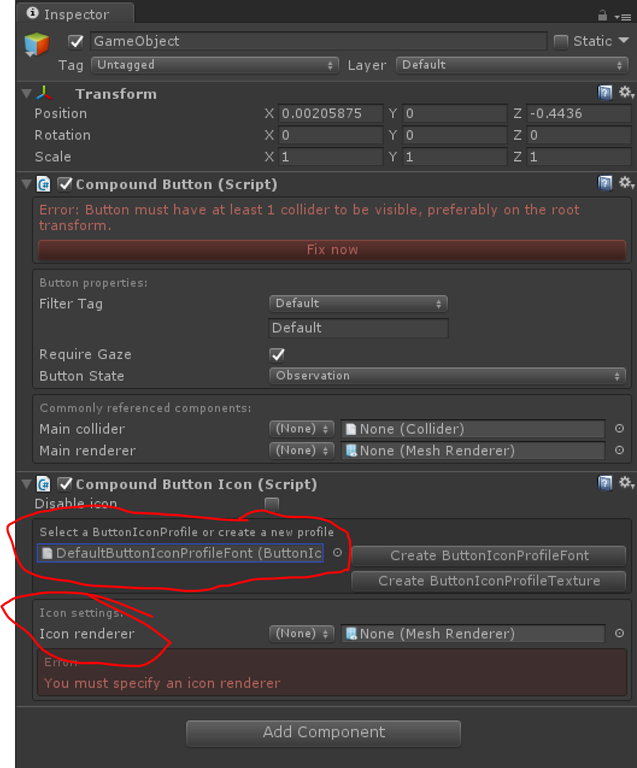Viewport: 637px width, 768px height.
Task: Open Transform component help icon
Action: point(605,92)
